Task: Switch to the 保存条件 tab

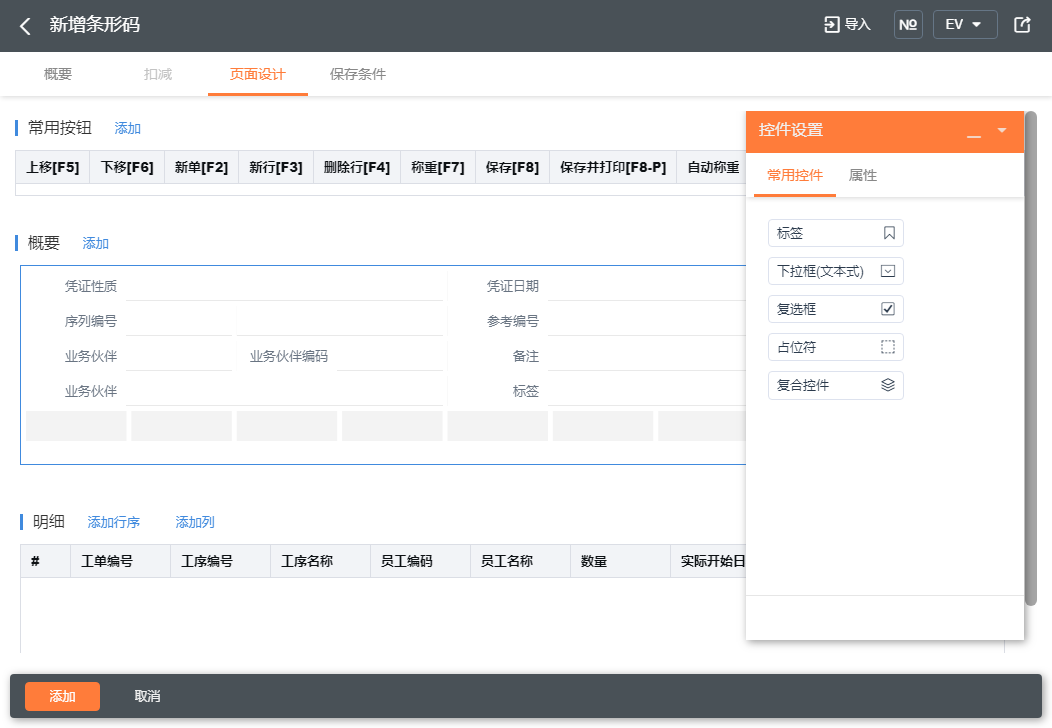Action: [x=358, y=74]
